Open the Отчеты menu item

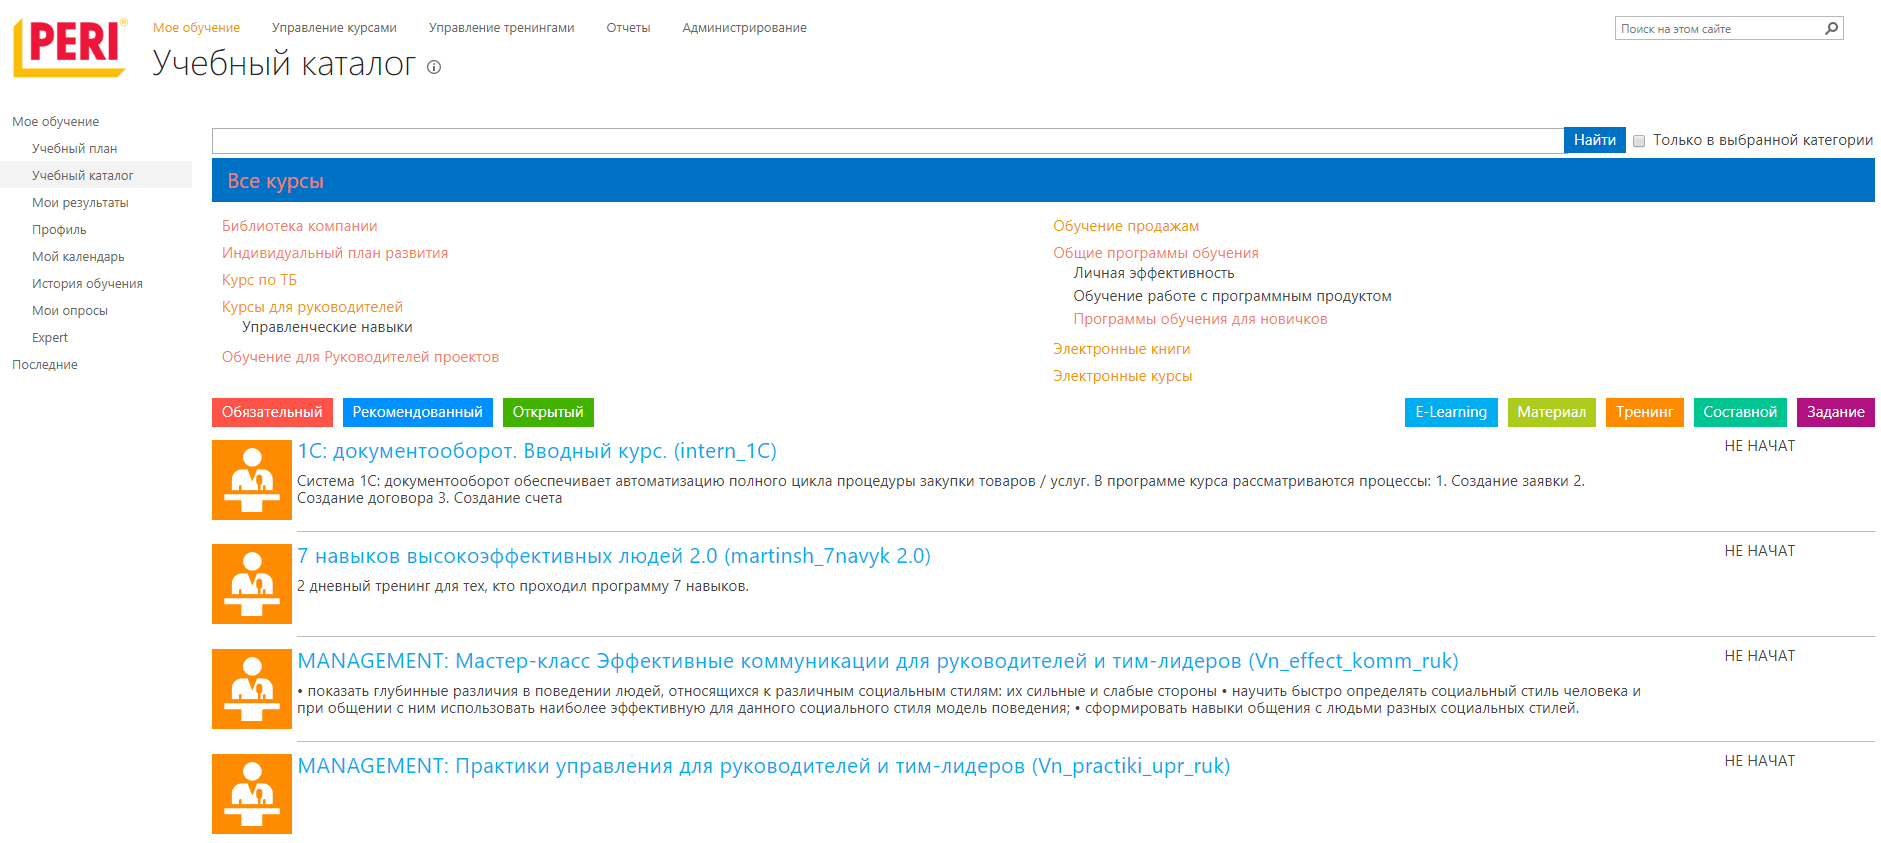point(628,28)
